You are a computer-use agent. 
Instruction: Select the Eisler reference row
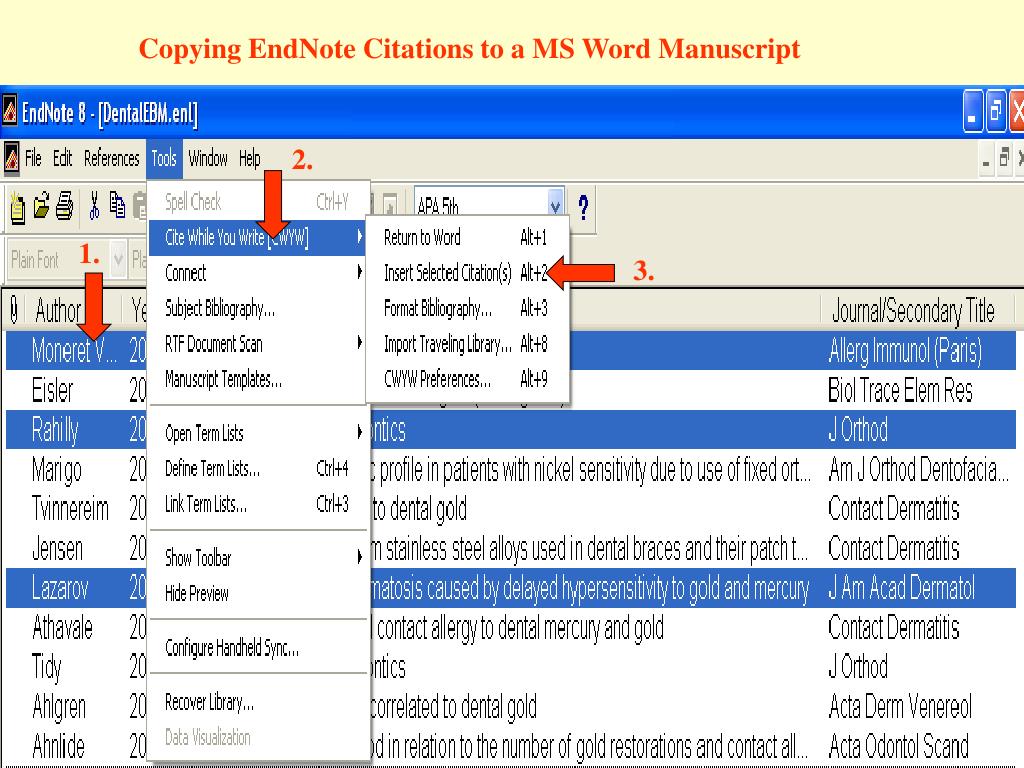click(x=511, y=391)
